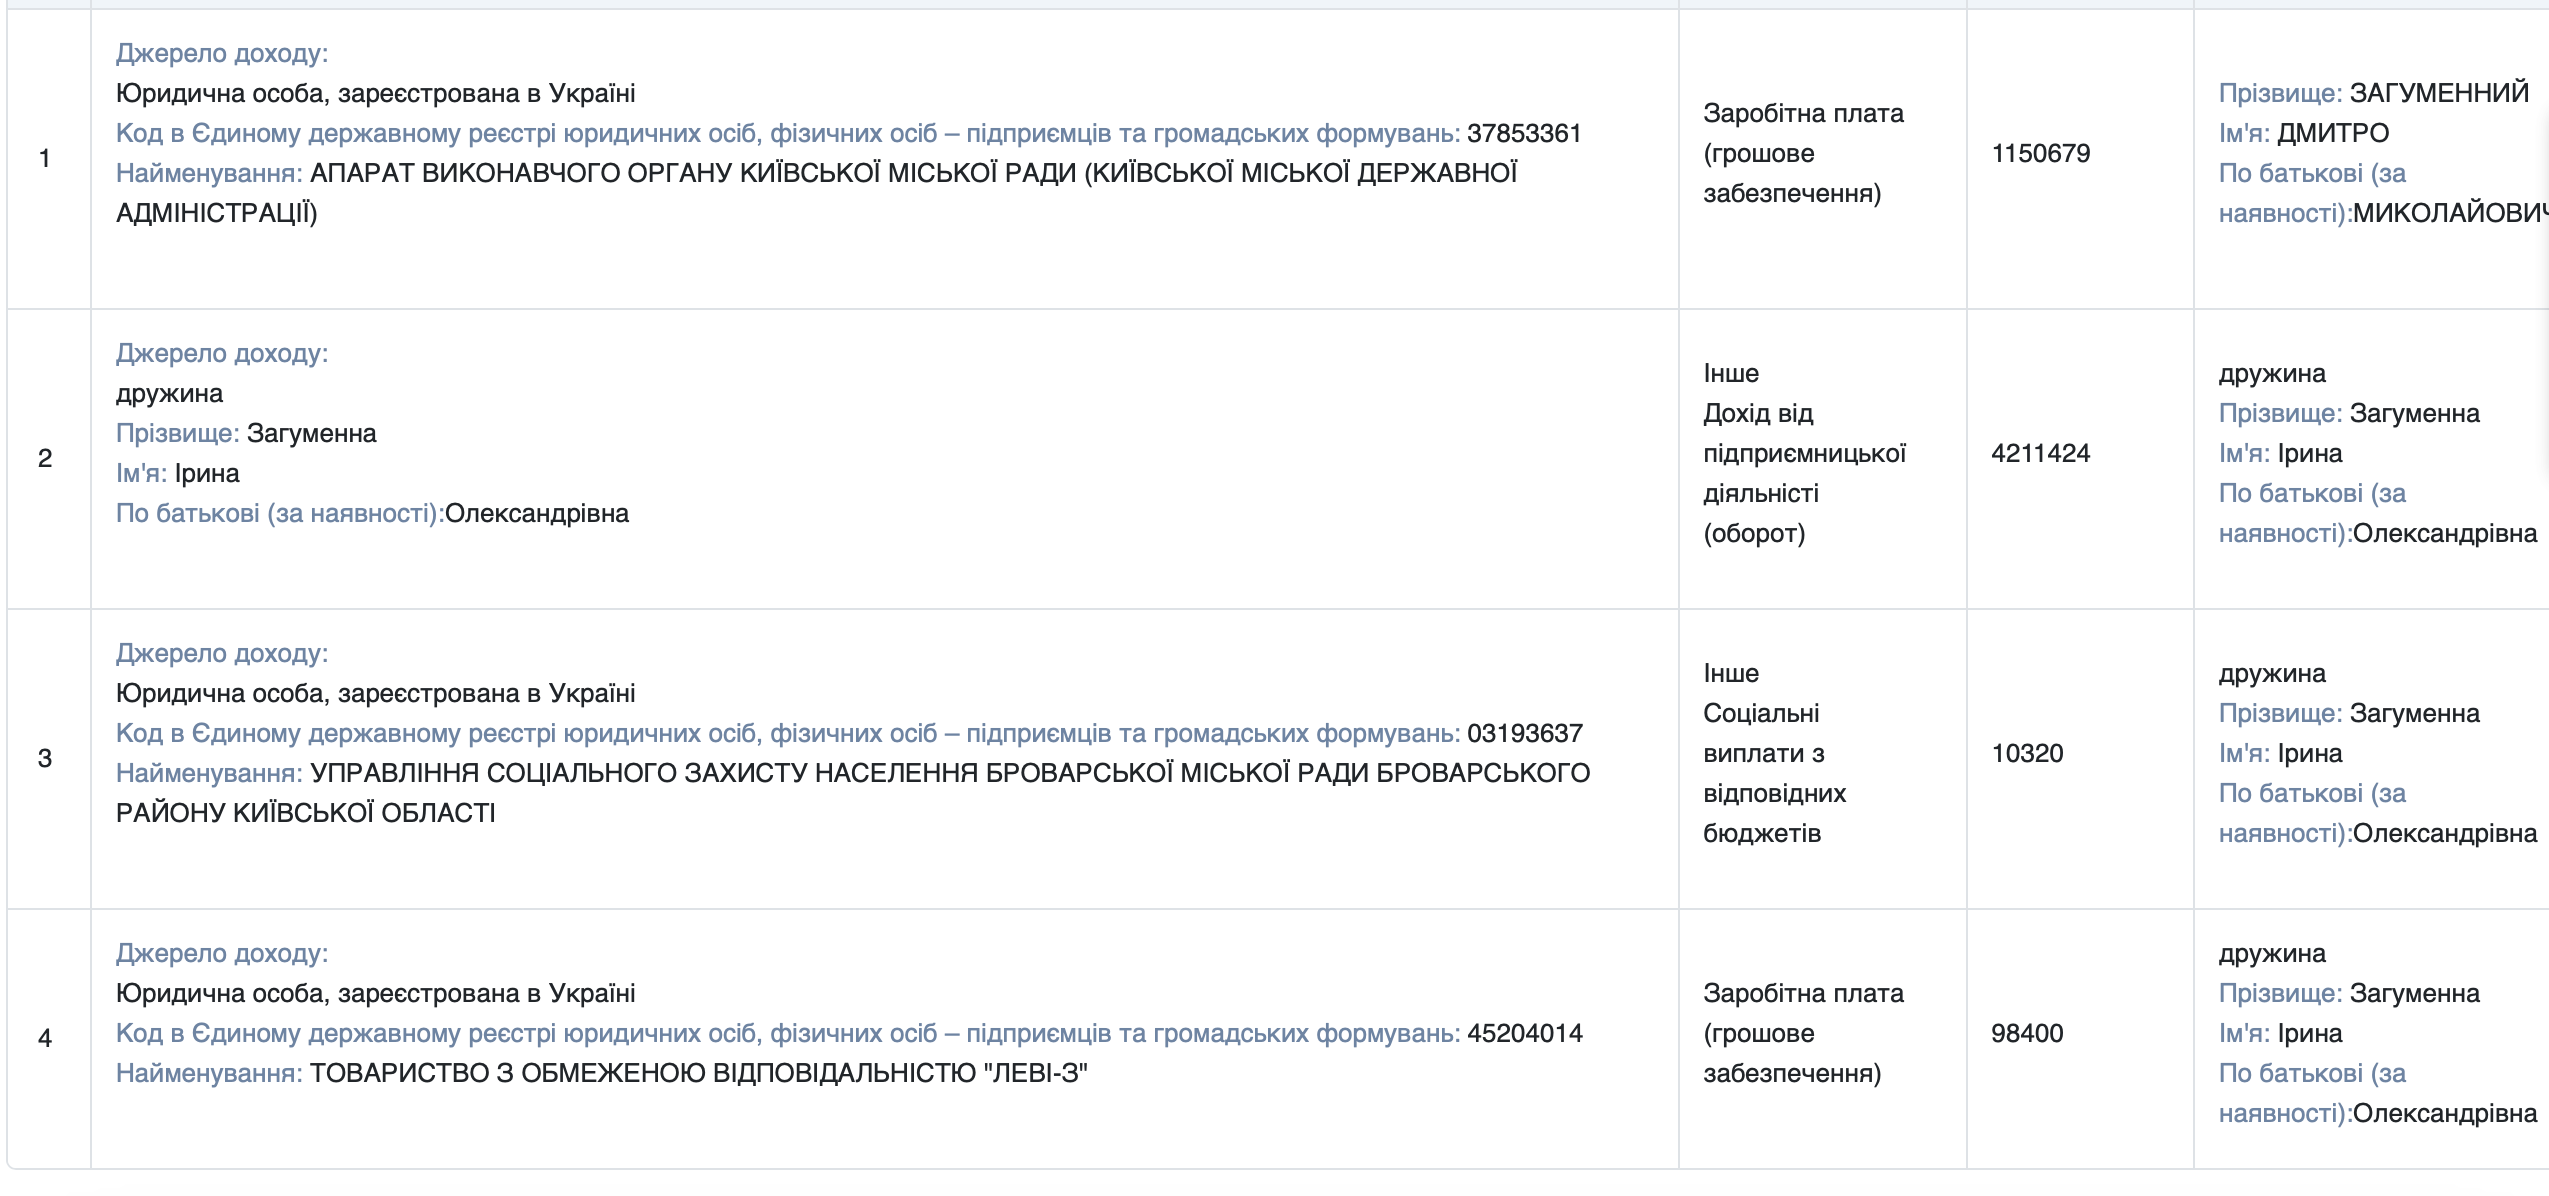Click row number 4 cell
Image resolution: width=2549 pixels, height=1196 pixels.
[48, 1039]
